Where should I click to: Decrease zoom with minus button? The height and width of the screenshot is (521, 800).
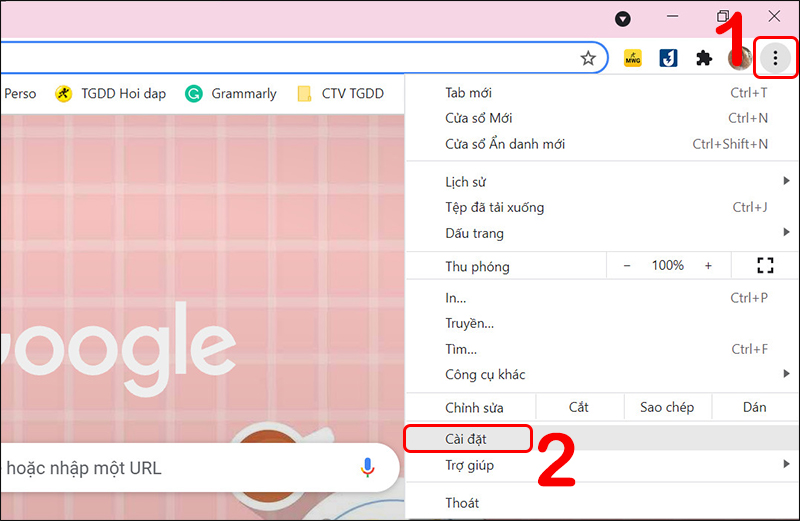click(x=627, y=266)
